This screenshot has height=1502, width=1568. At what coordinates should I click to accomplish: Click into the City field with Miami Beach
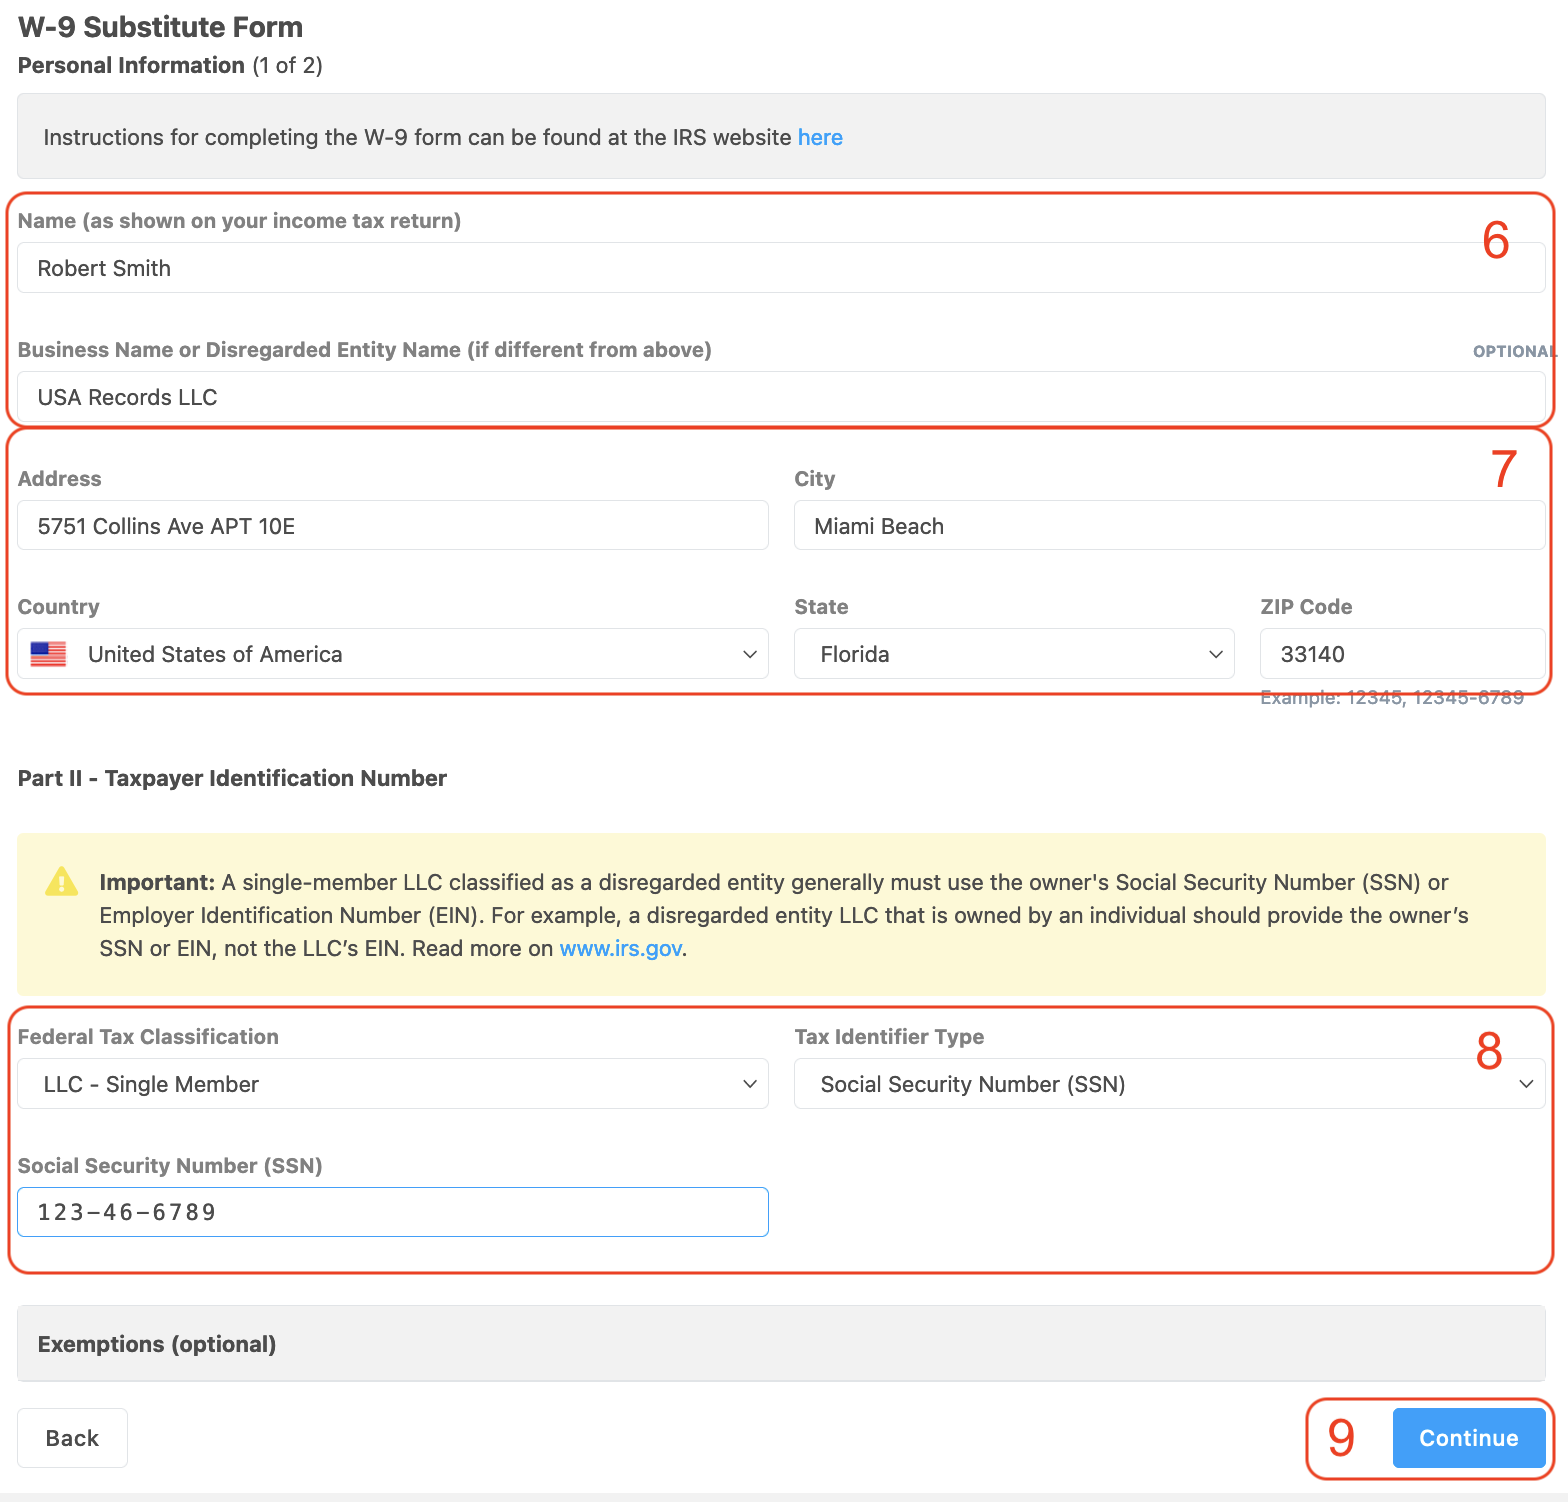tap(1168, 526)
